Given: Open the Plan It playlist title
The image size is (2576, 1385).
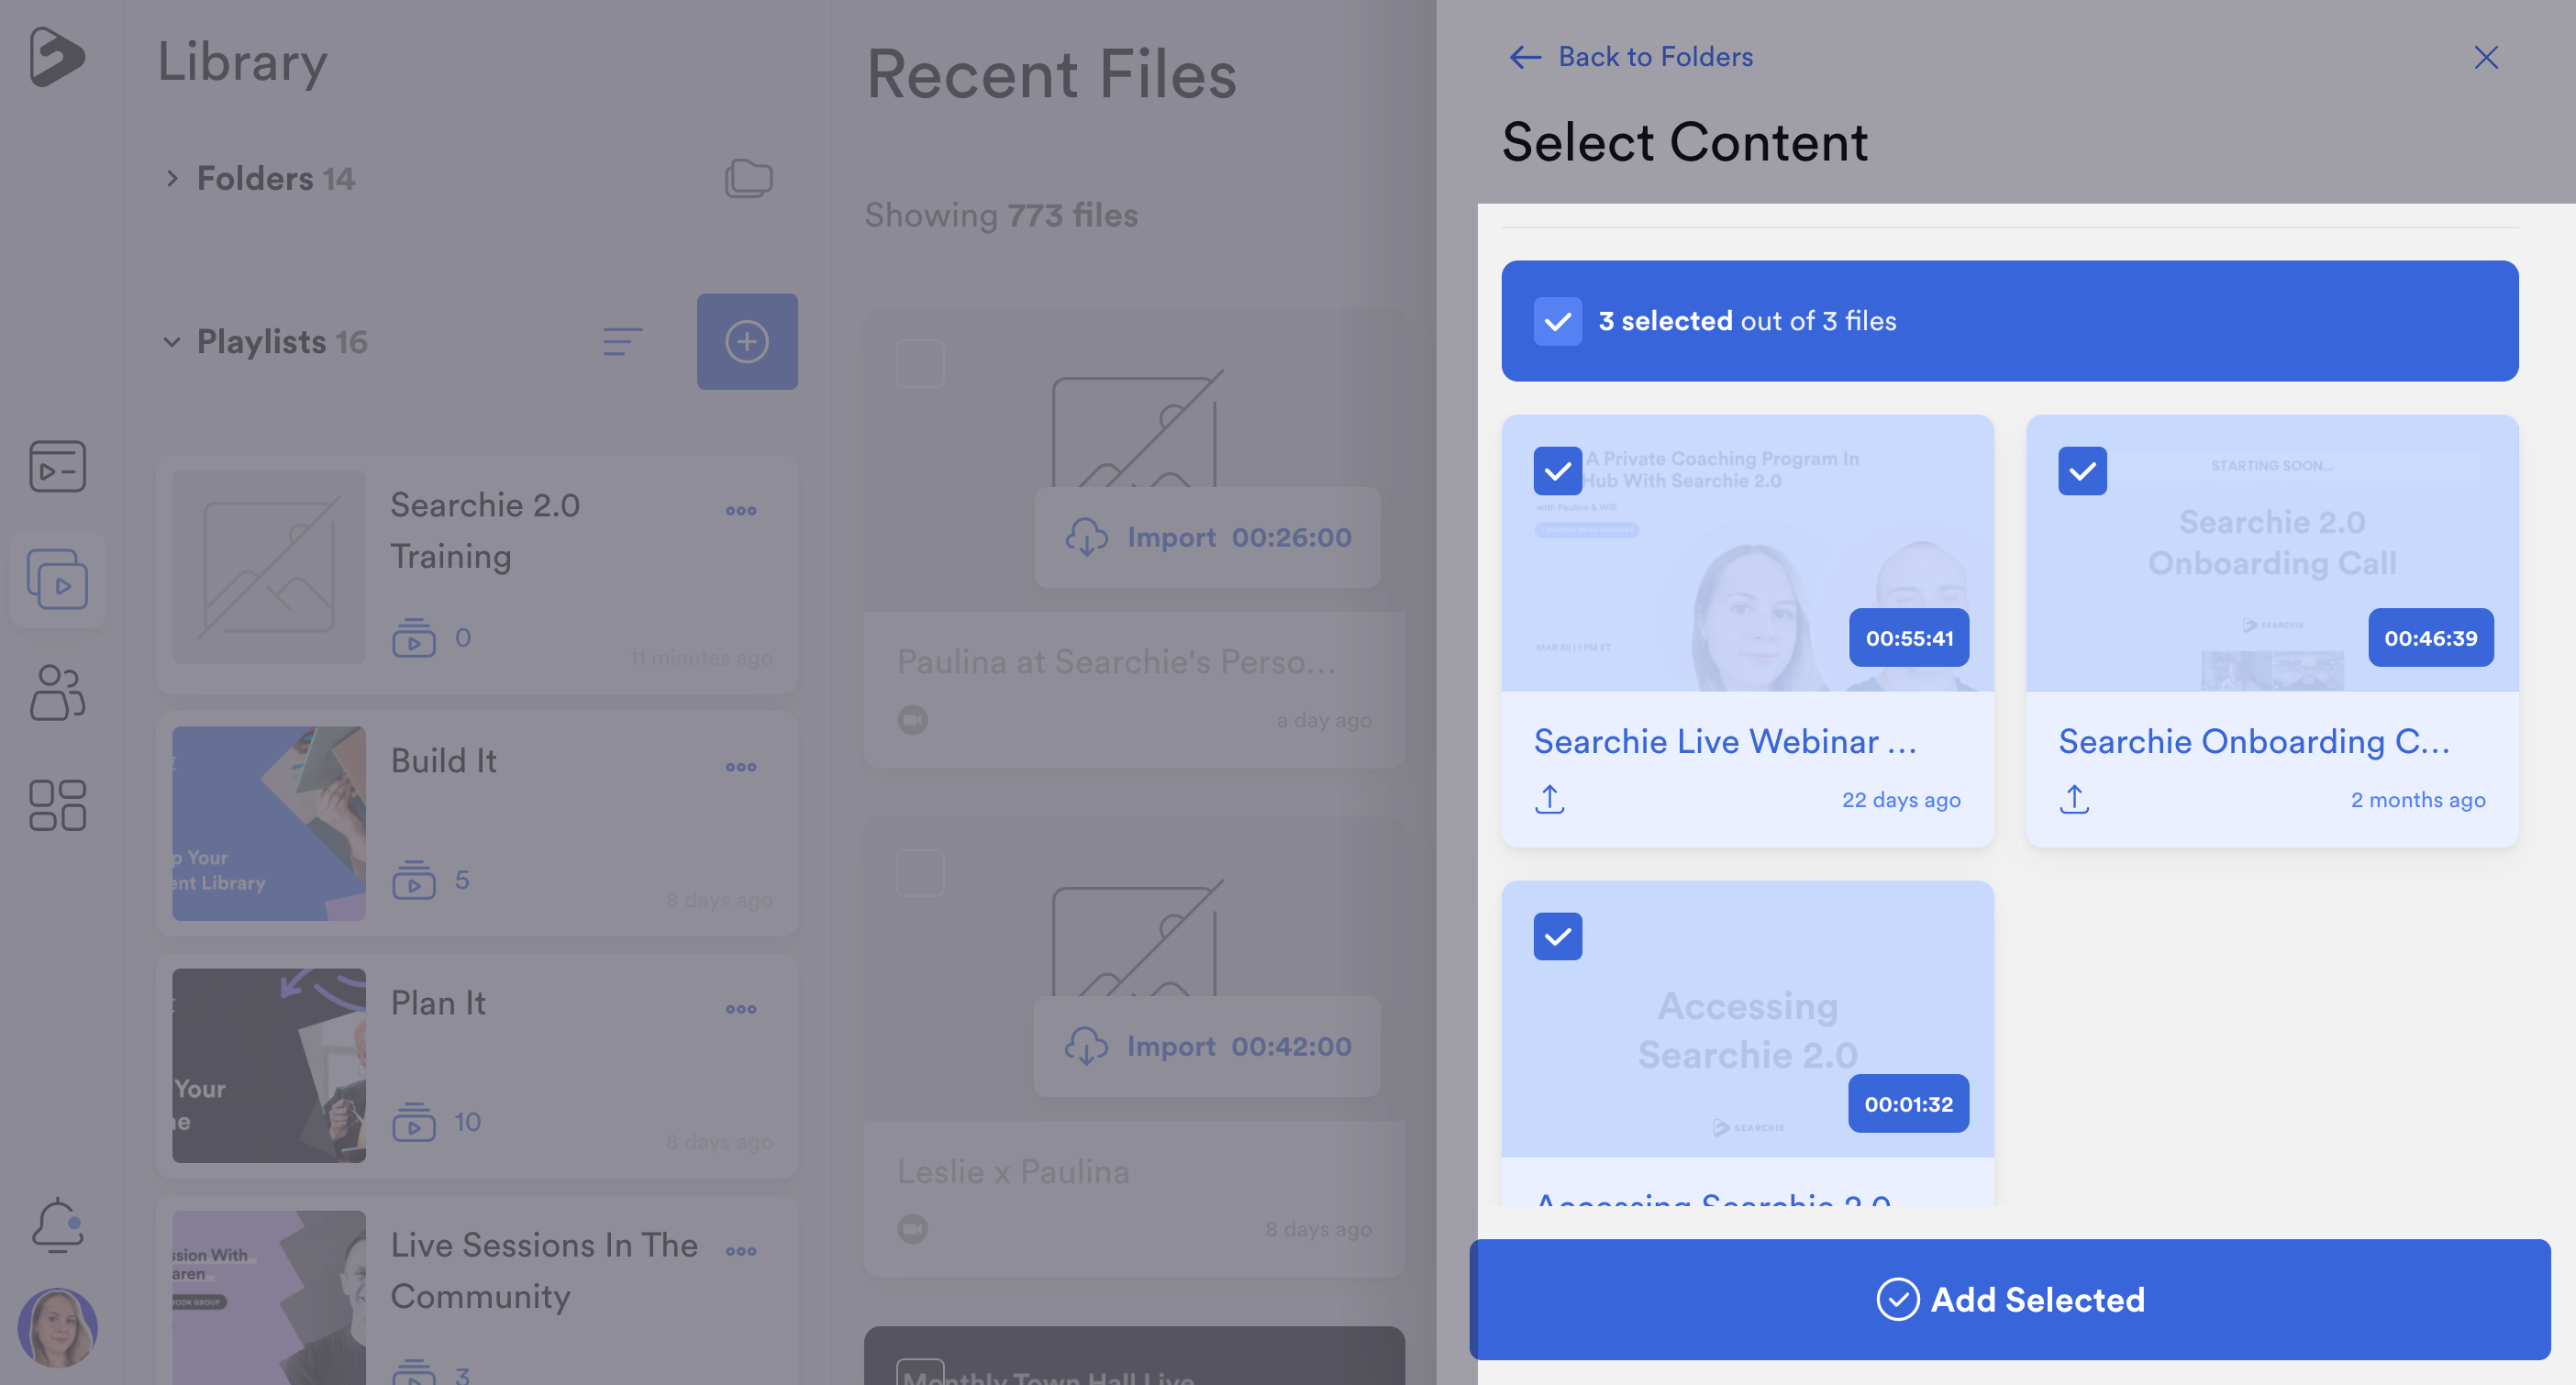Looking at the screenshot, I should coord(438,1003).
